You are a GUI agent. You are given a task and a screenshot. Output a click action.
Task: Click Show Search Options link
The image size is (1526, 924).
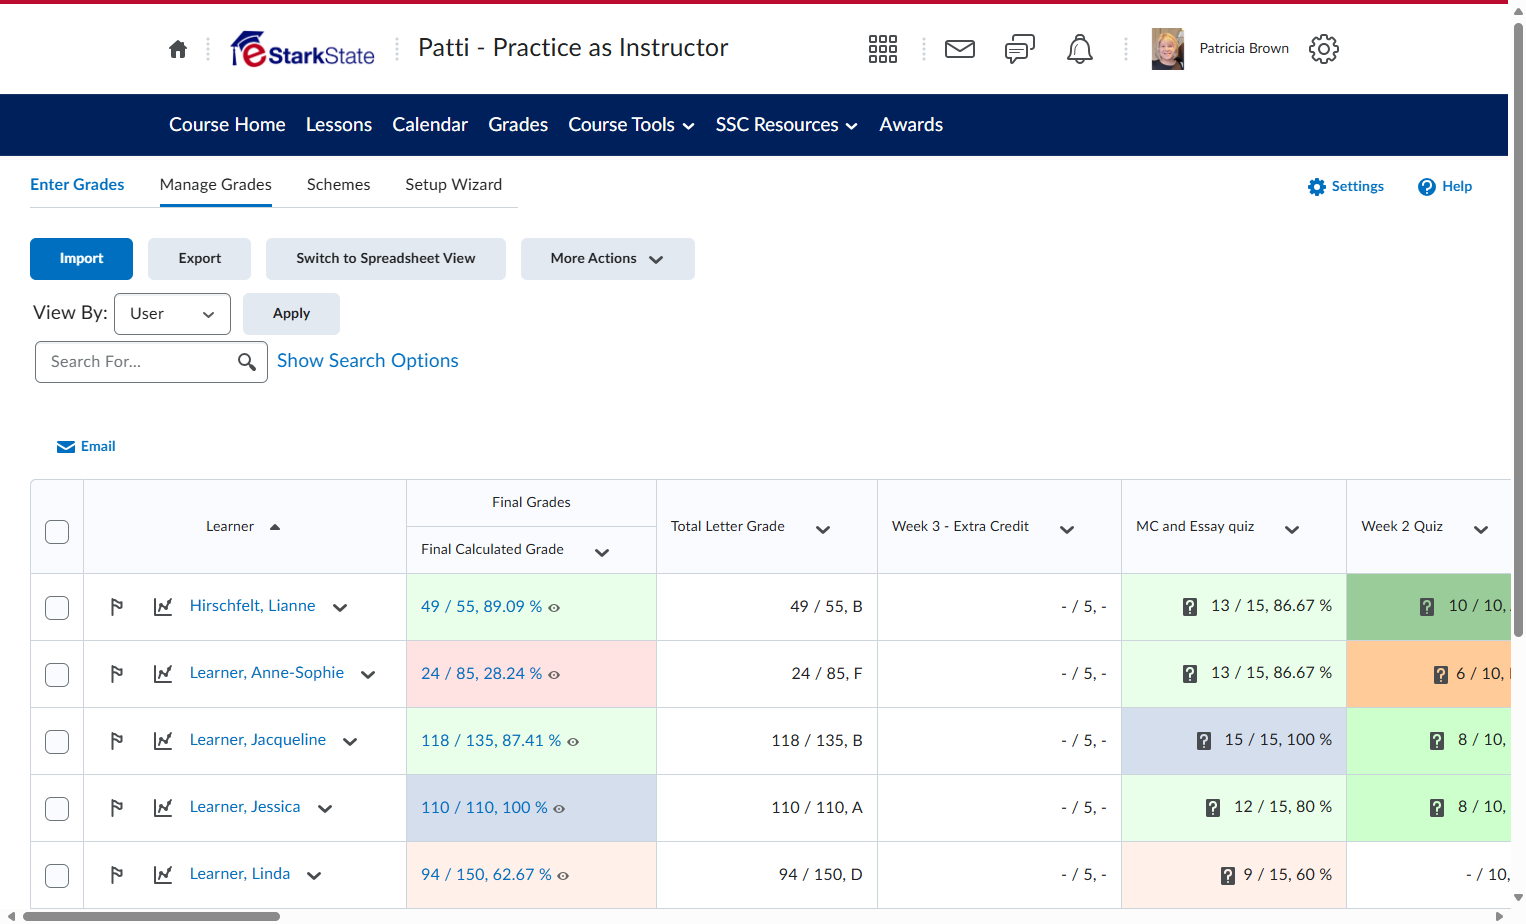pyautogui.click(x=368, y=361)
